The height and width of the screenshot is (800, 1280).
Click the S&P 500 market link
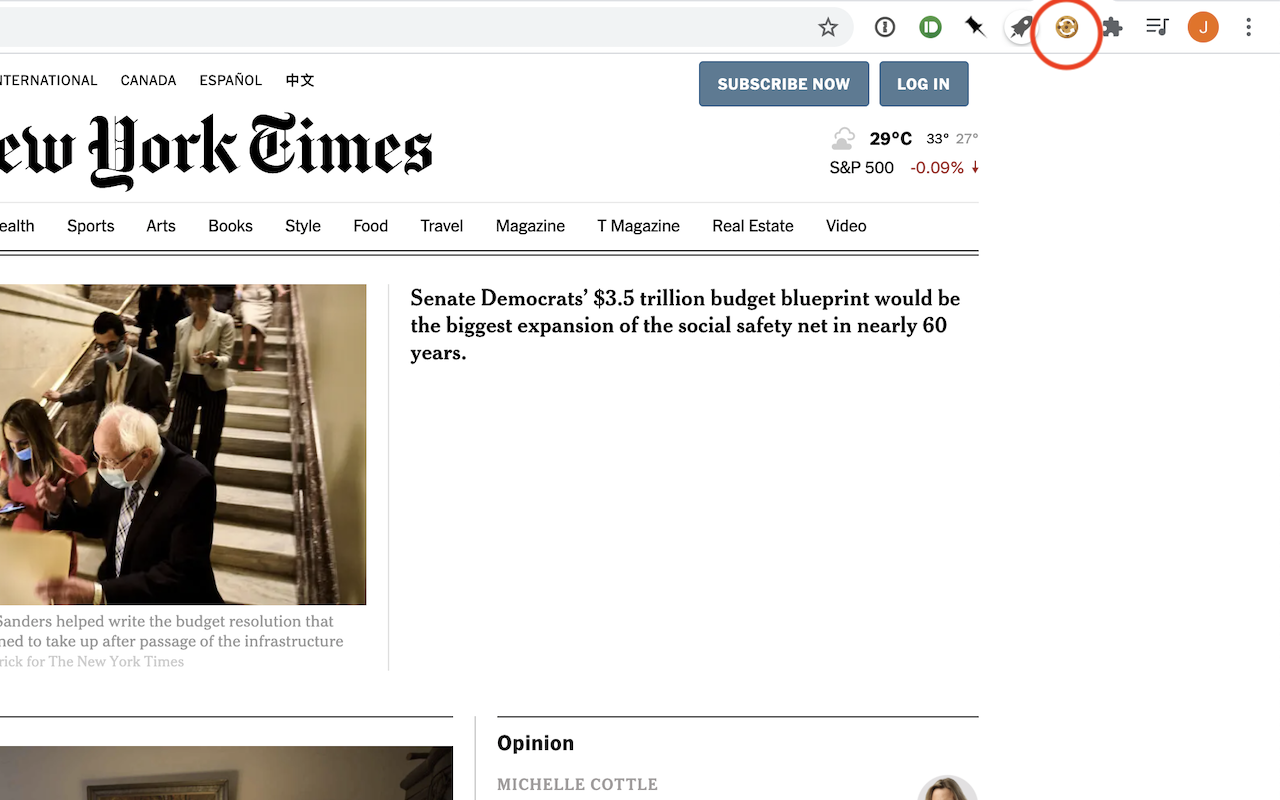861,168
